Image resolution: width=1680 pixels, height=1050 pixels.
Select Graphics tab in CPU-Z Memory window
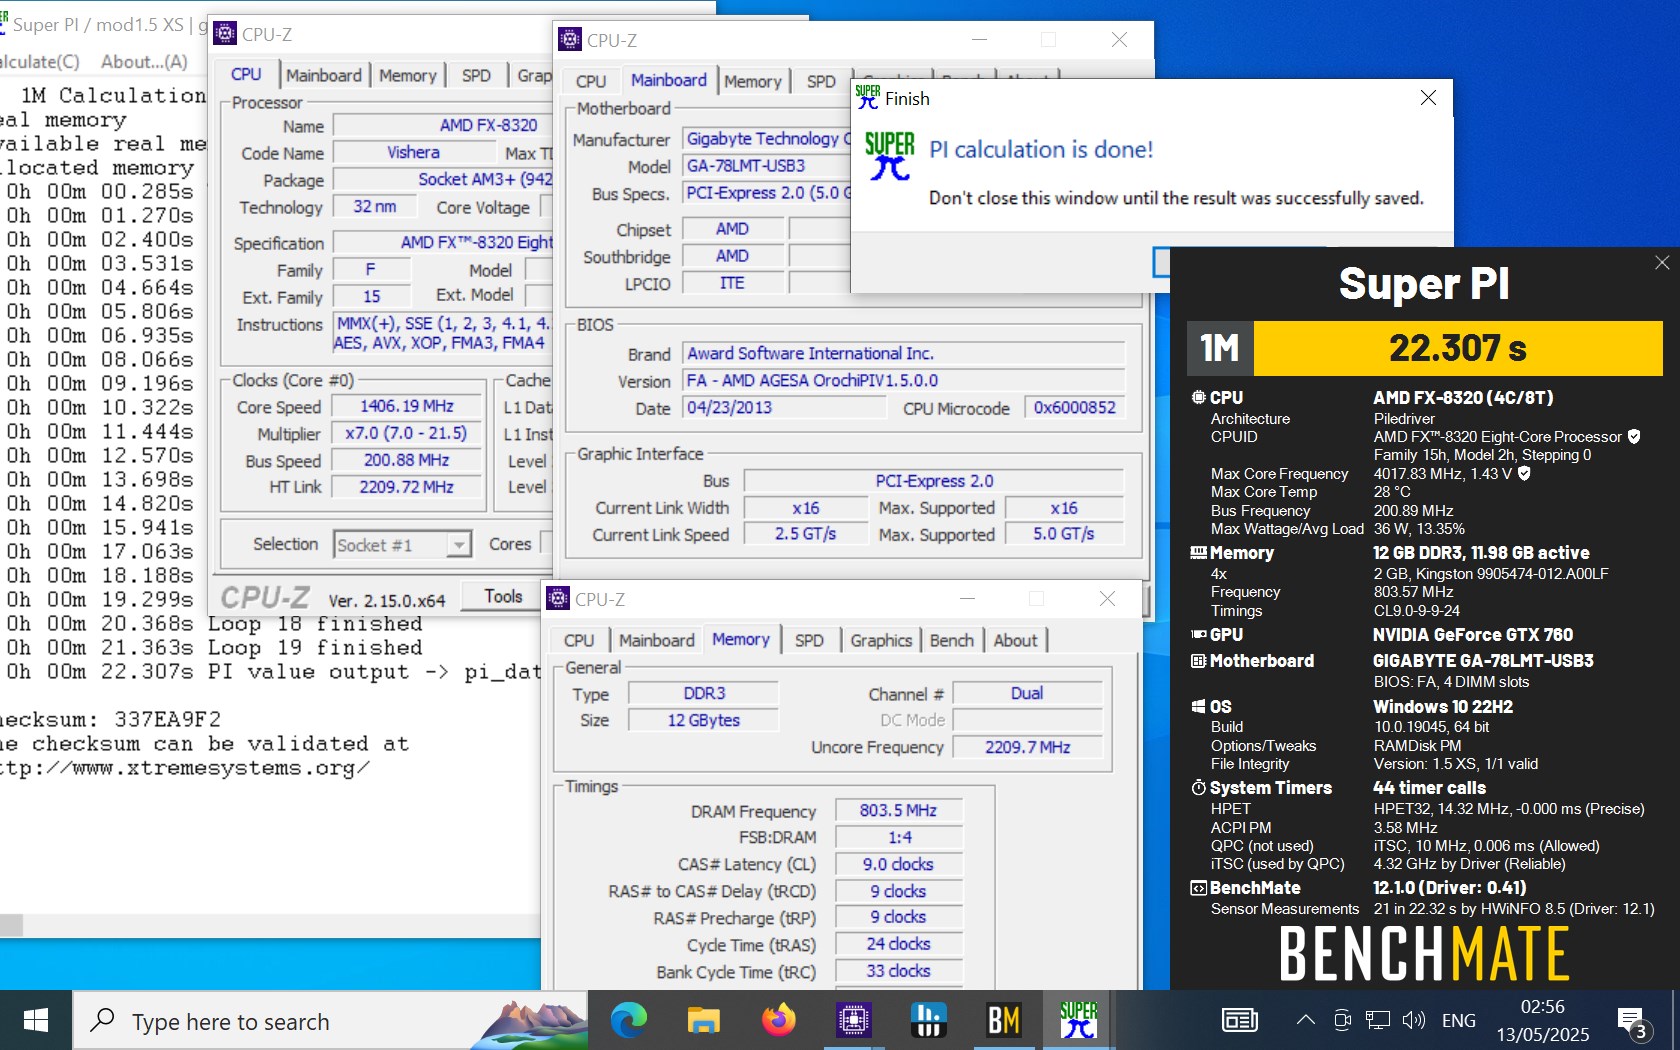pyautogui.click(x=881, y=640)
